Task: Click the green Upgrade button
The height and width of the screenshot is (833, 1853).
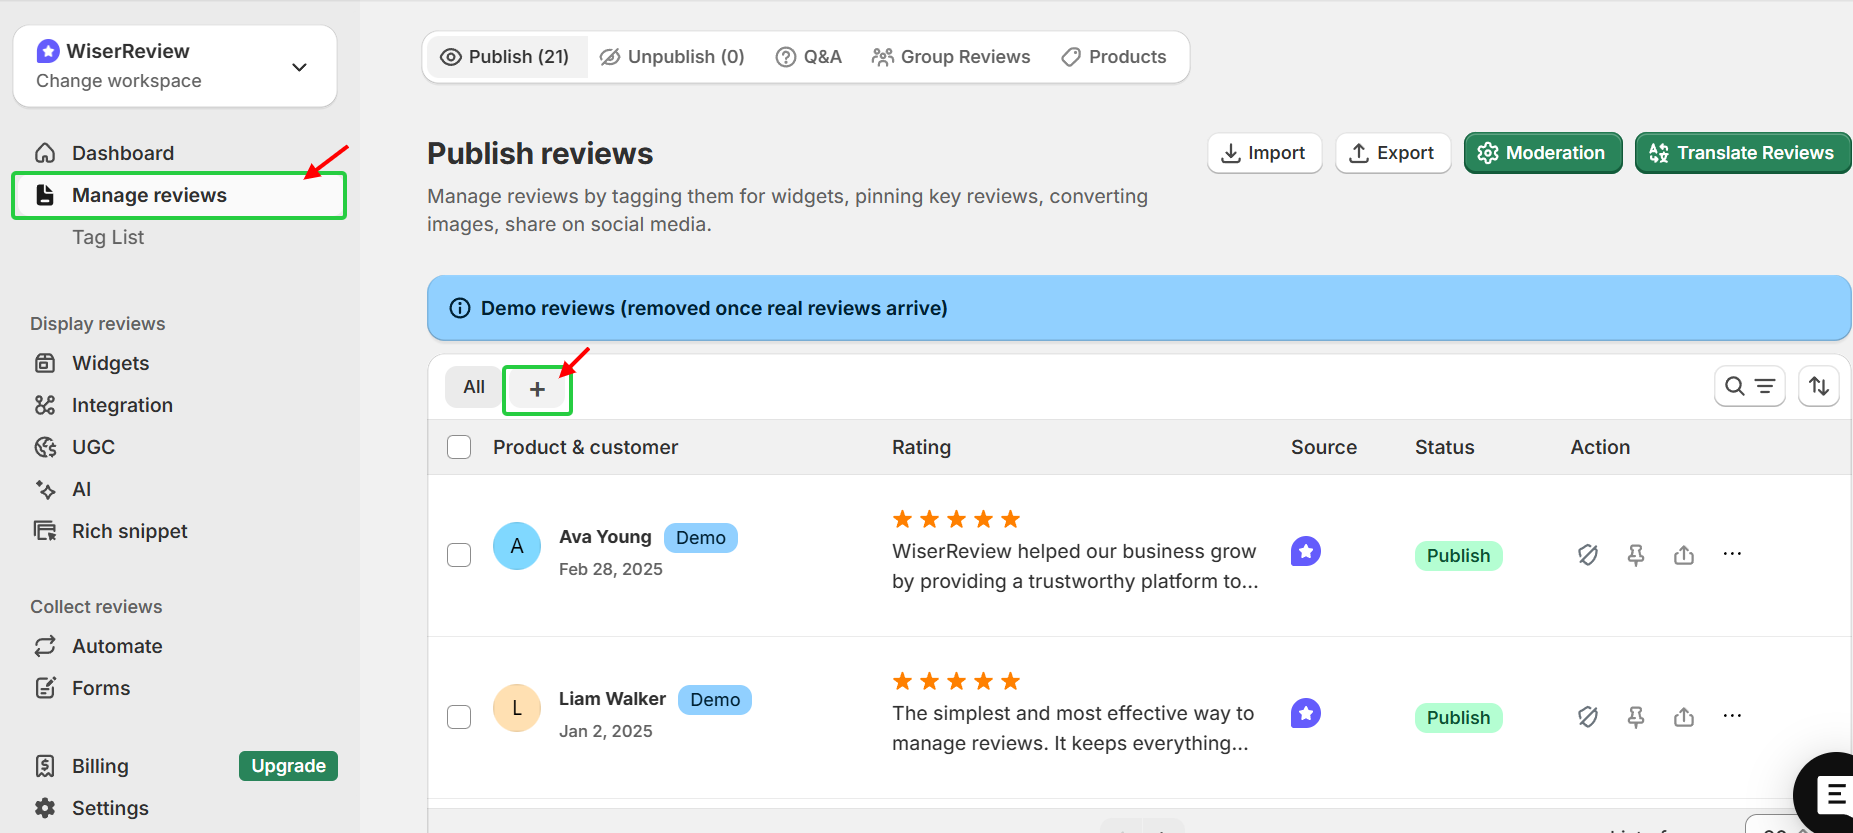Action: [x=288, y=766]
